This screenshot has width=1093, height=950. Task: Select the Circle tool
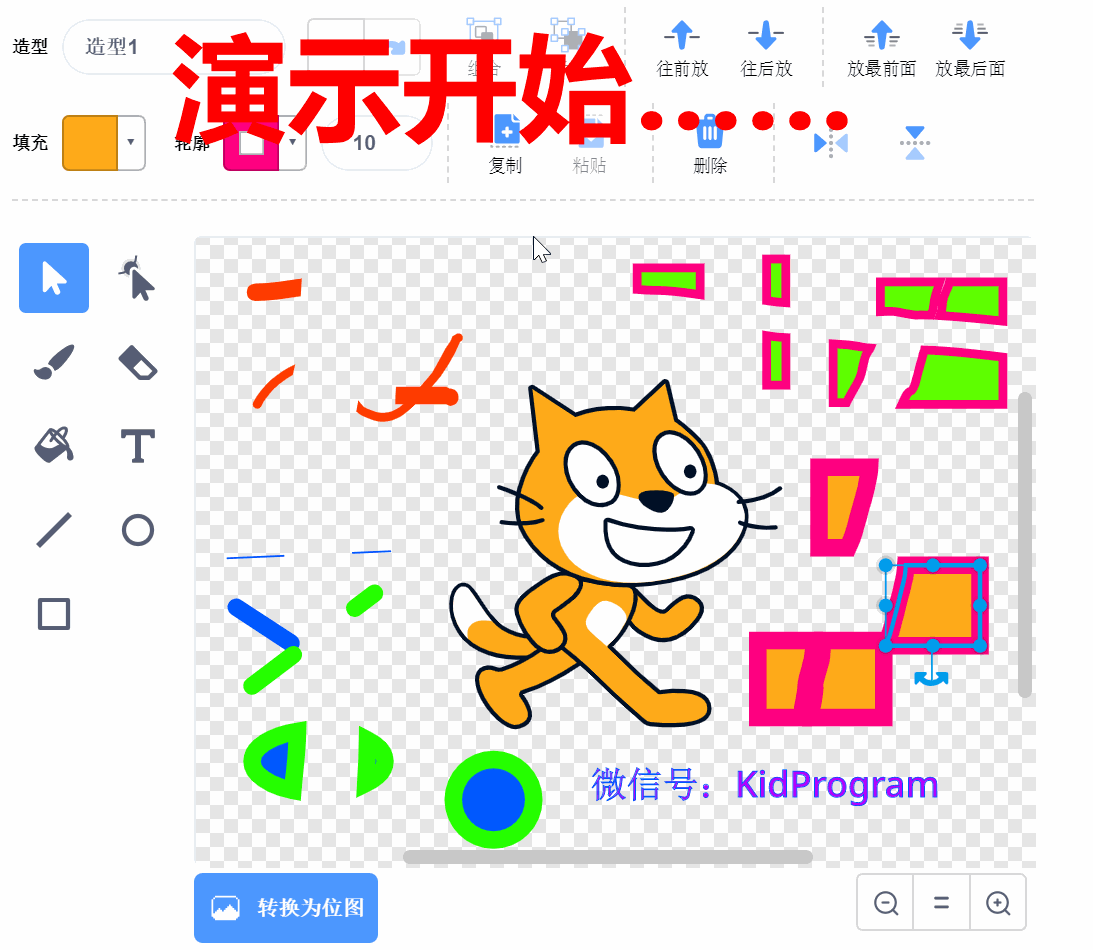pyautogui.click(x=137, y=530)
